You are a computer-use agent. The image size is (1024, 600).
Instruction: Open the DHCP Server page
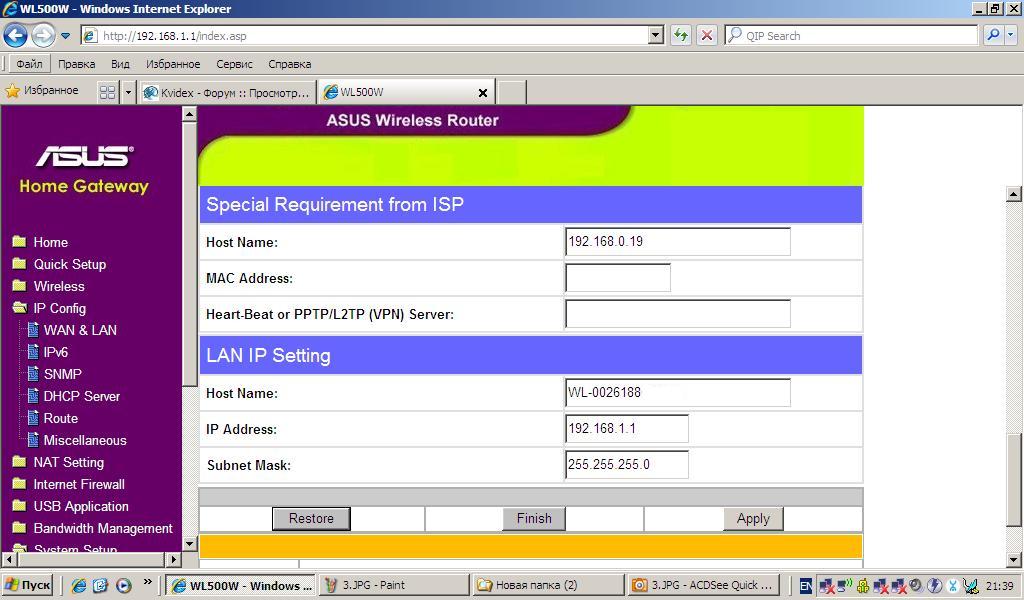[73, 396]
